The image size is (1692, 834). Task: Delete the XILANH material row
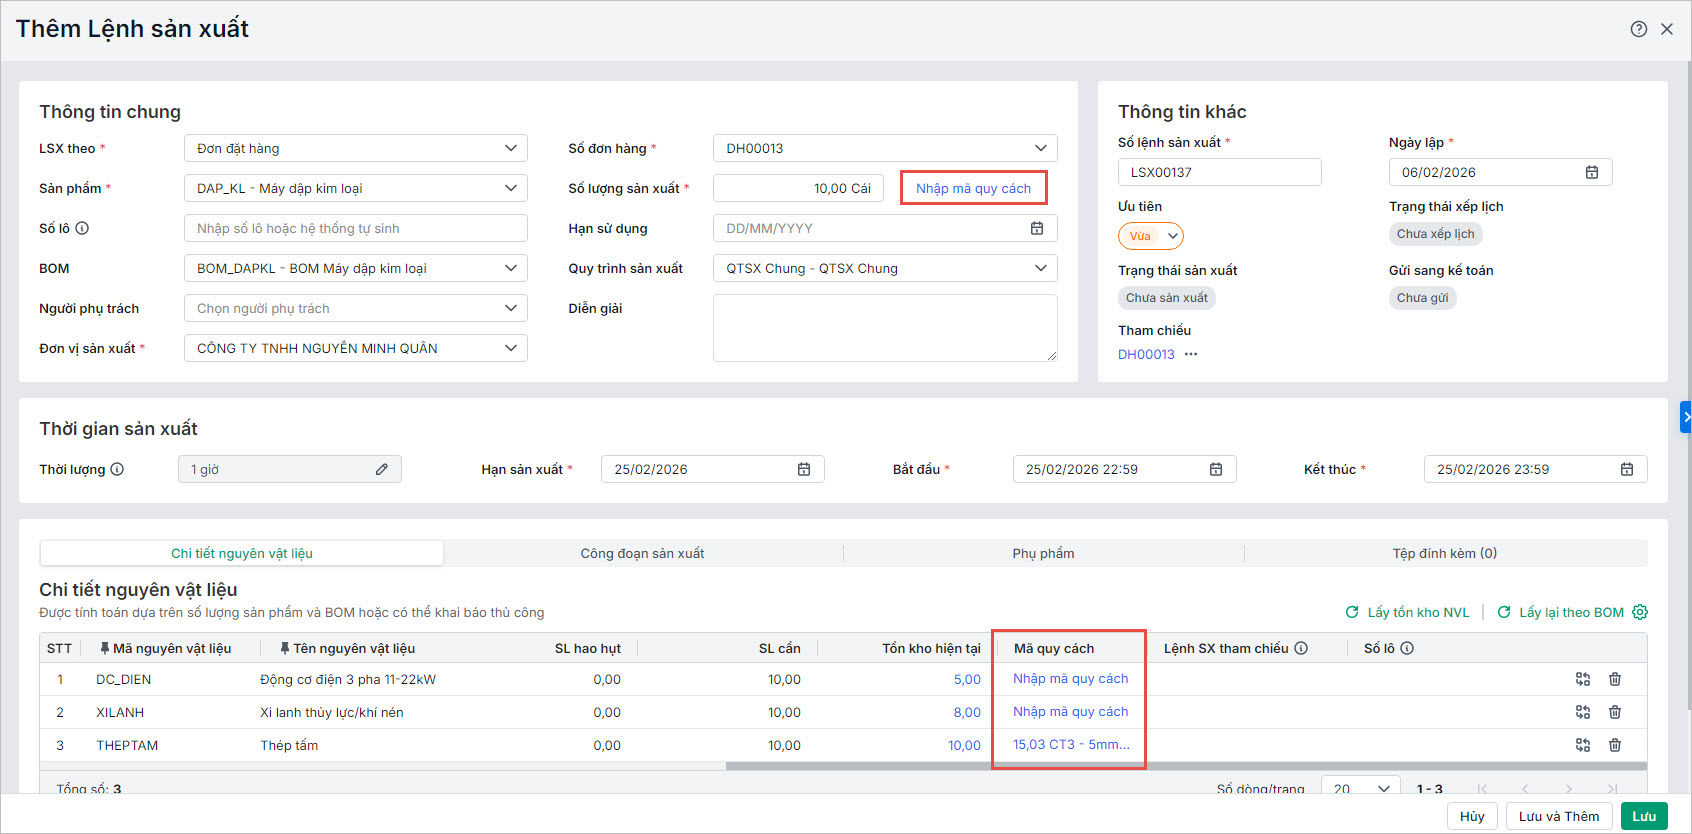[x=1615, y=712]
